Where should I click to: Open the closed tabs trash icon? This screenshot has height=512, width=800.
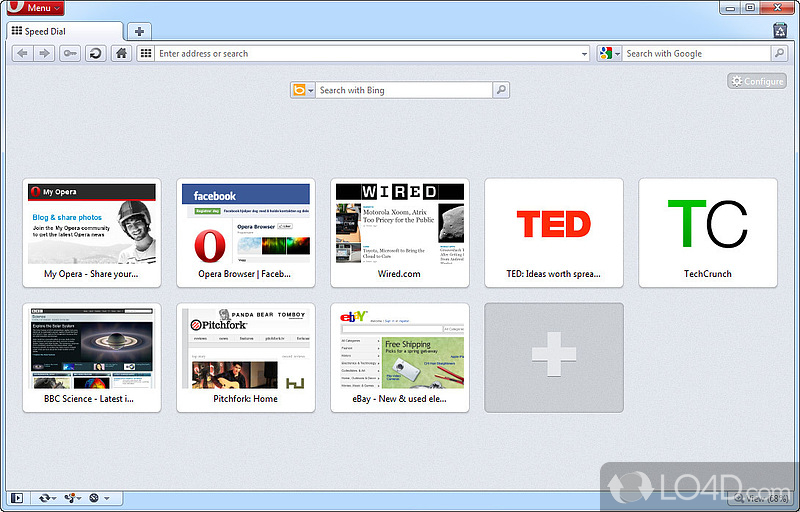[x=780, y=31]
